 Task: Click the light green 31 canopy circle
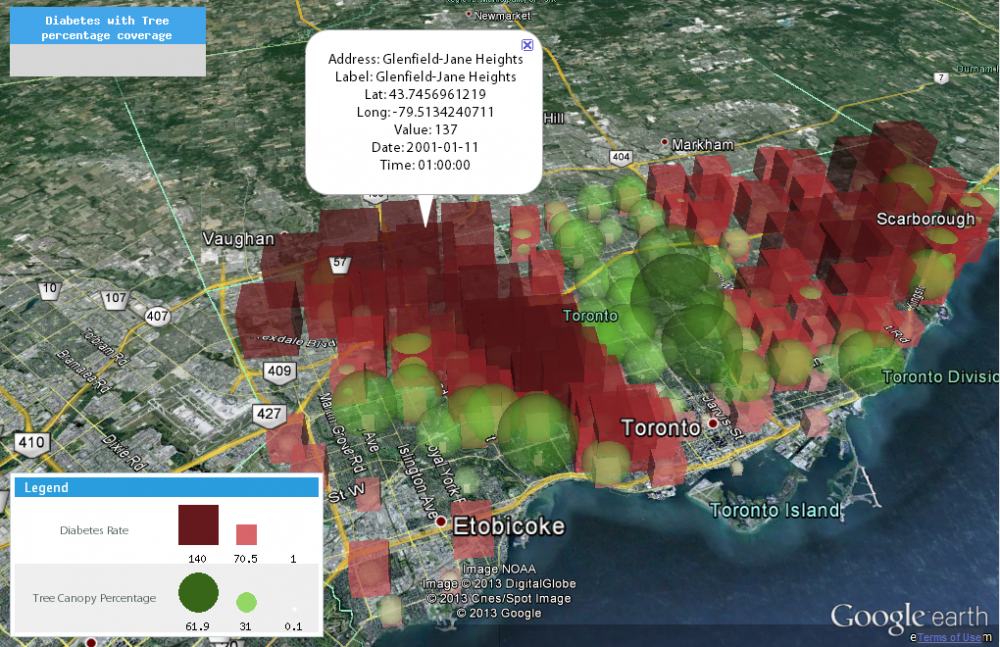pyautogui.click(x=246, y=602)
